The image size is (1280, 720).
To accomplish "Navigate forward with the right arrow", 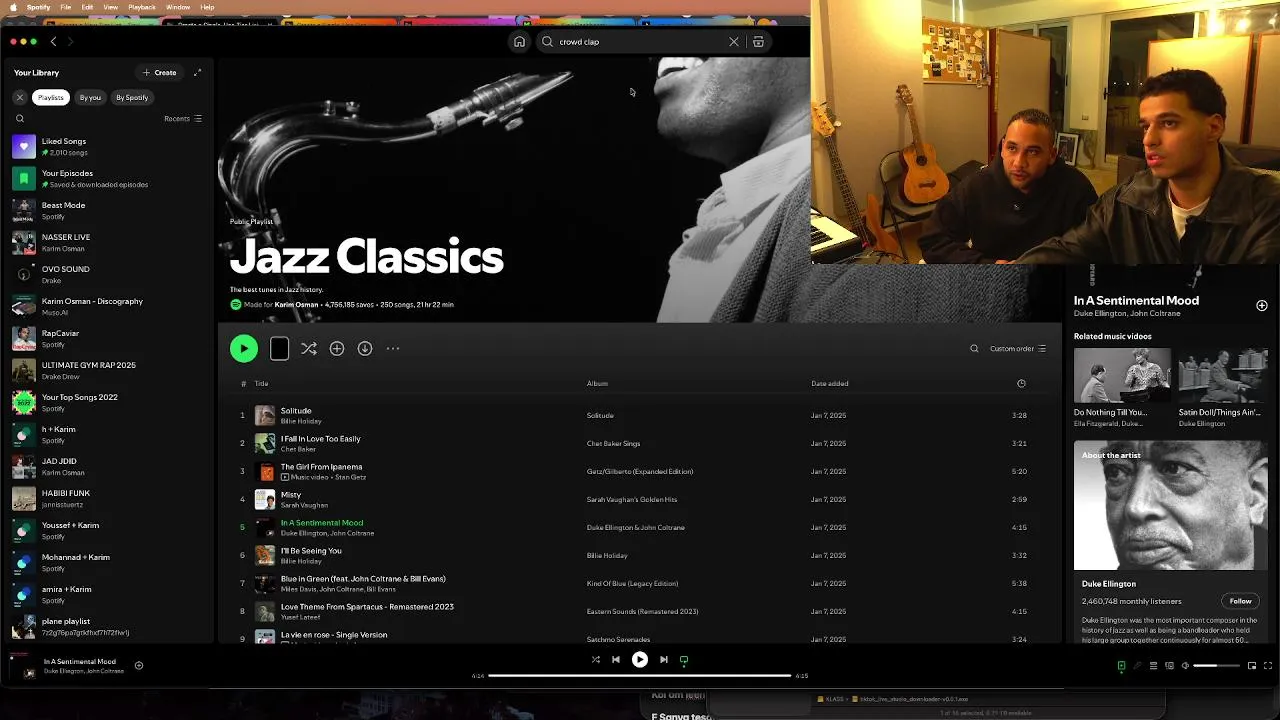I will point(70,42).
